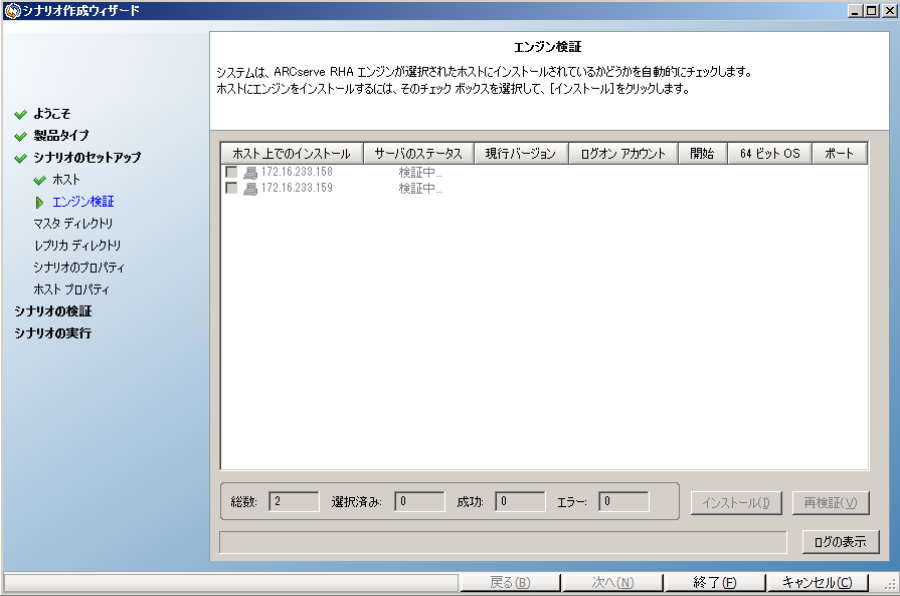This screenshot has height=596, width=900.
Task: Click the IP address text 172.16.233.158
Action: tap(297, 172)
